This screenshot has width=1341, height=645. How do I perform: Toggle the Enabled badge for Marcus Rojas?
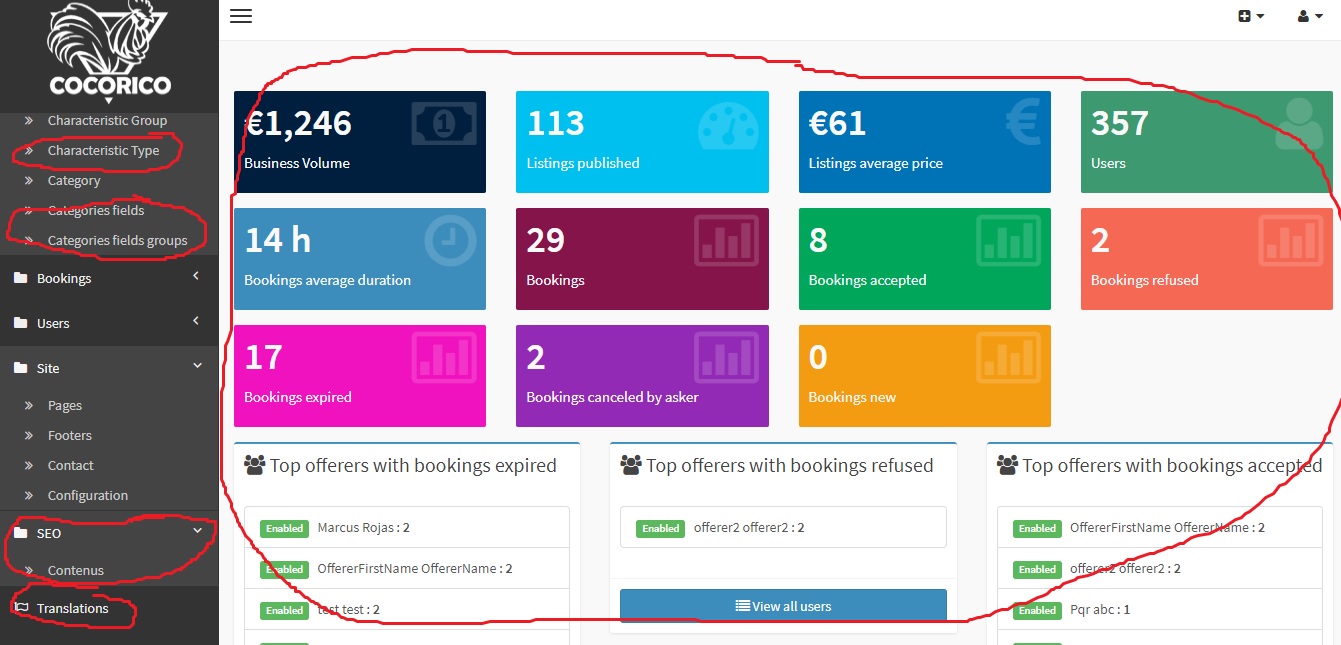[x=283, y=527]
